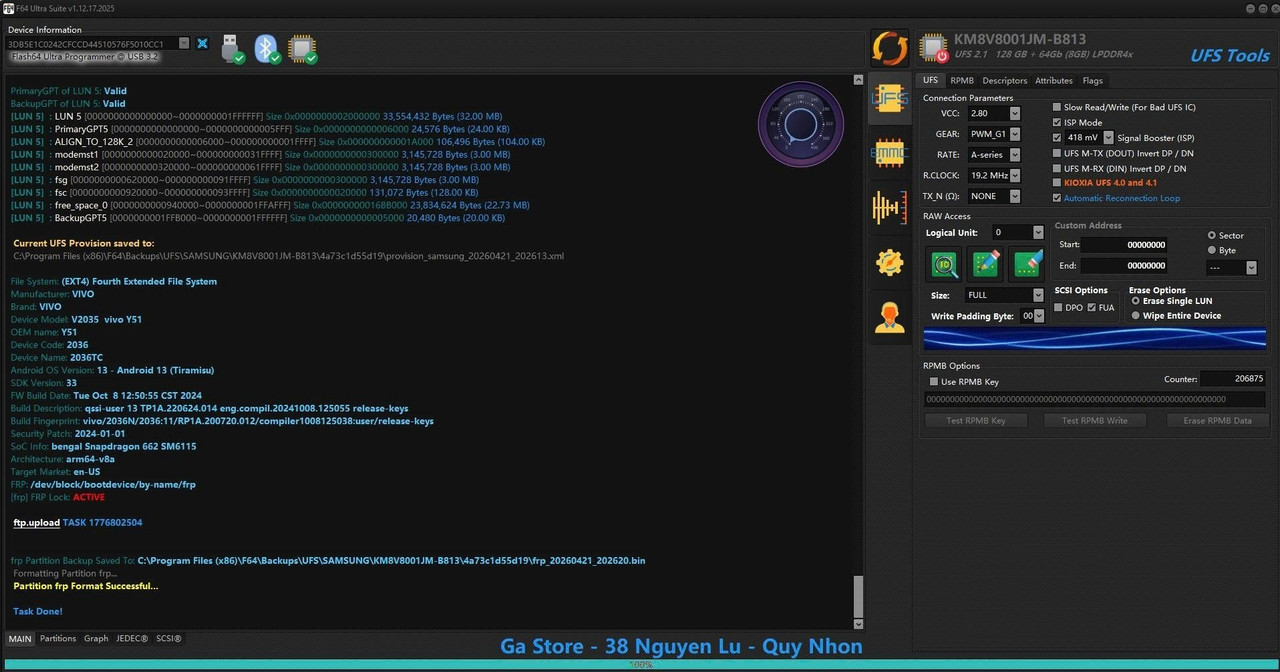Select Wipe Entire Device option
1280x672 pixels.
1135,315
